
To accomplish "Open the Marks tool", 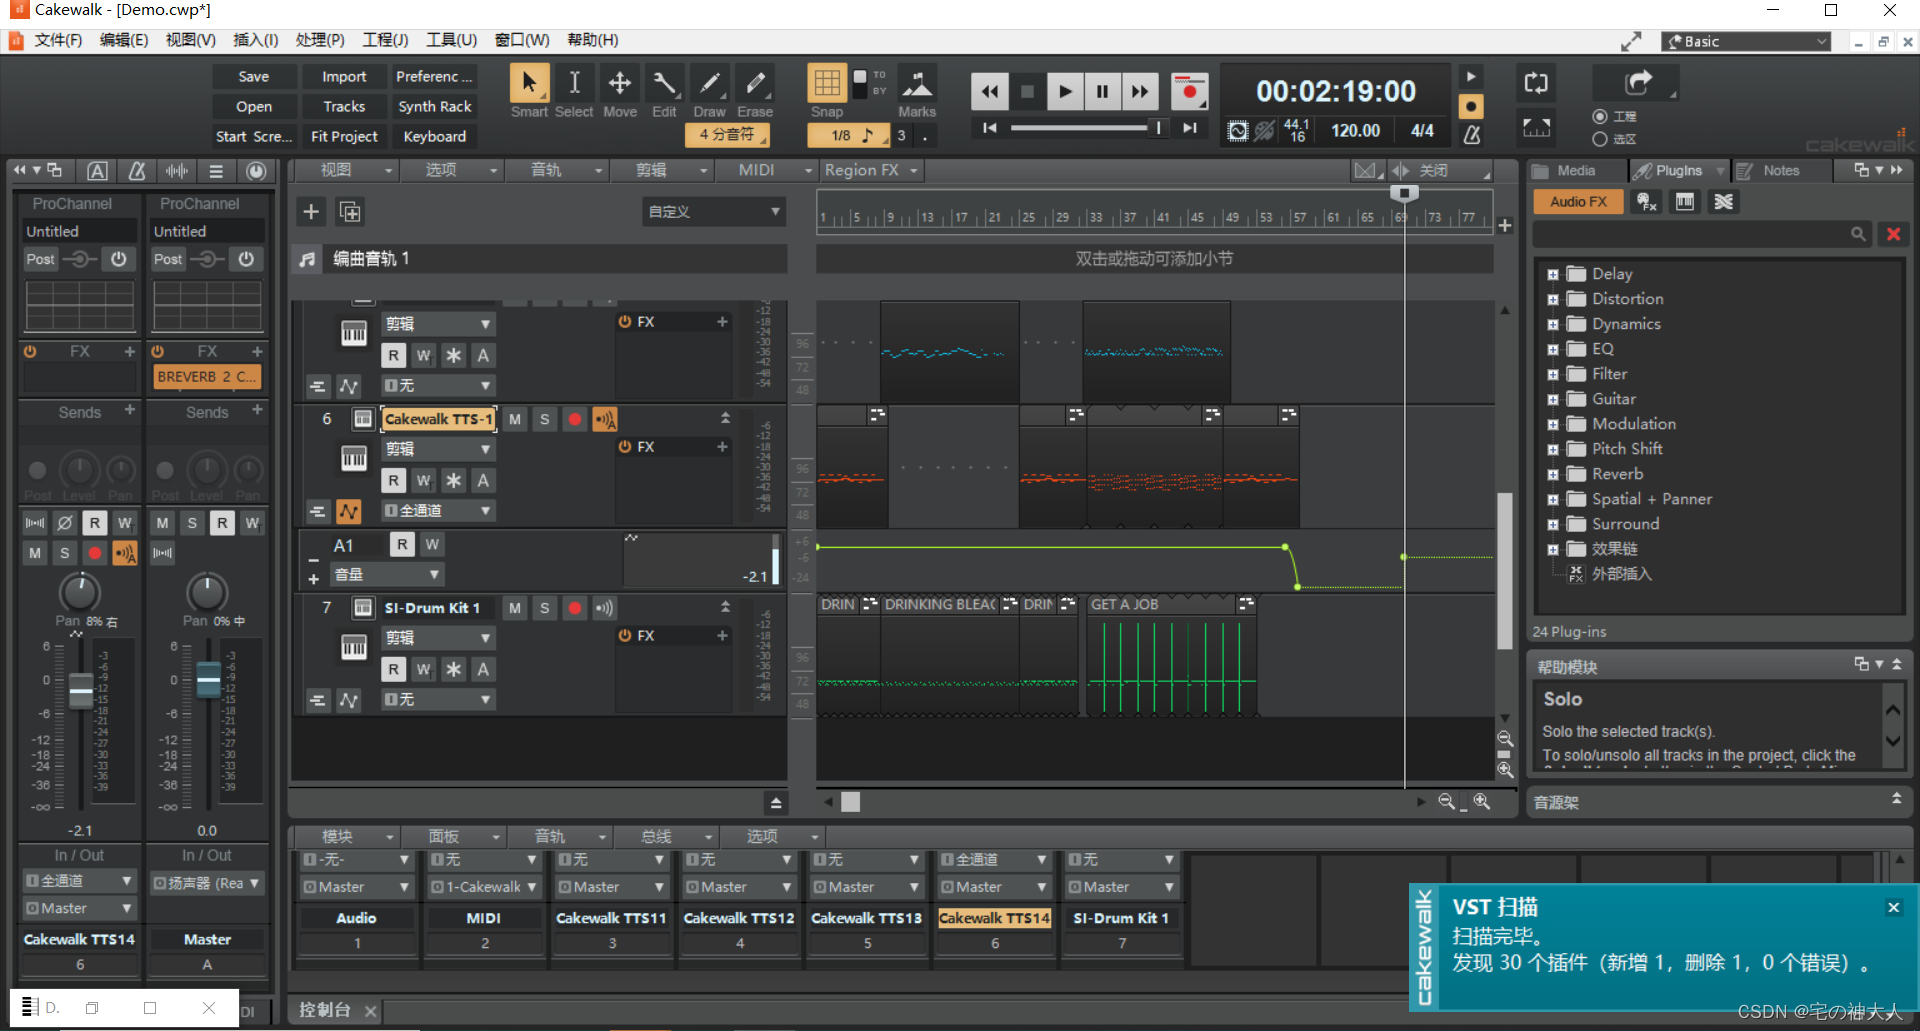I will click(917, 83).
